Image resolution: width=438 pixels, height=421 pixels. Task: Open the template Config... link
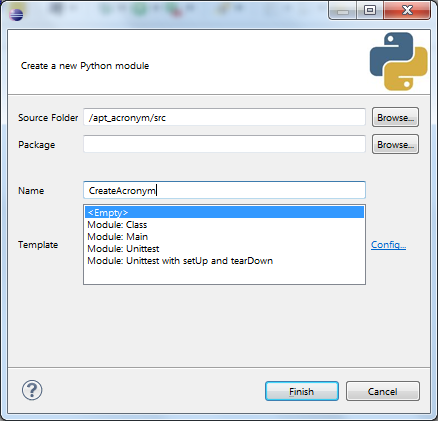click(x=388, y=245)
